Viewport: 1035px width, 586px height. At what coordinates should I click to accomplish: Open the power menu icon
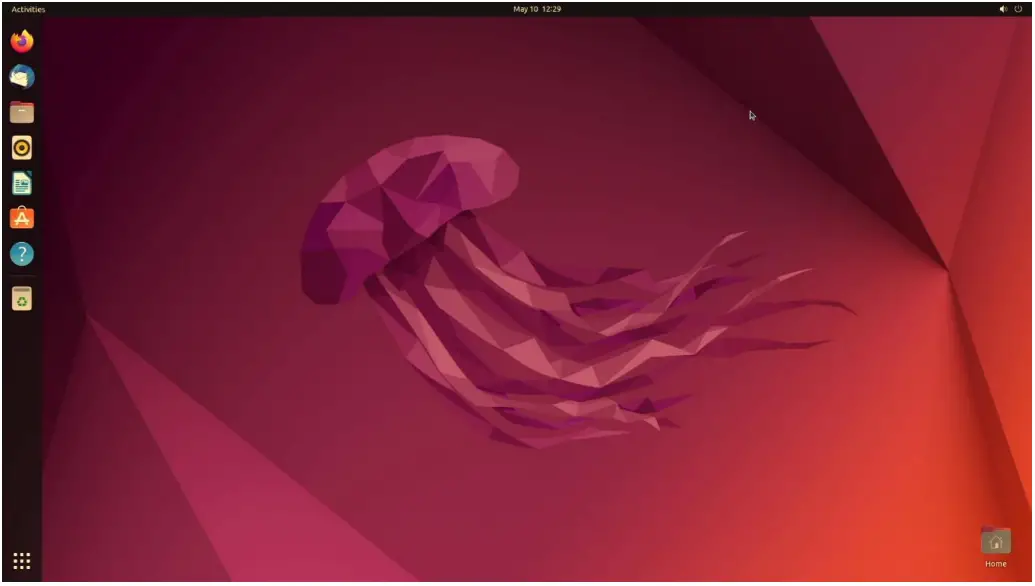tap(1018, 9)
